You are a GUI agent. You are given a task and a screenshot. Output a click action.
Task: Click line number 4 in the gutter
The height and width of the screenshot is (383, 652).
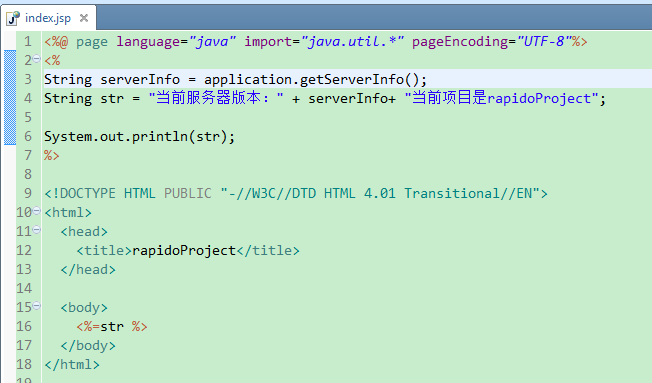(27, 98)
